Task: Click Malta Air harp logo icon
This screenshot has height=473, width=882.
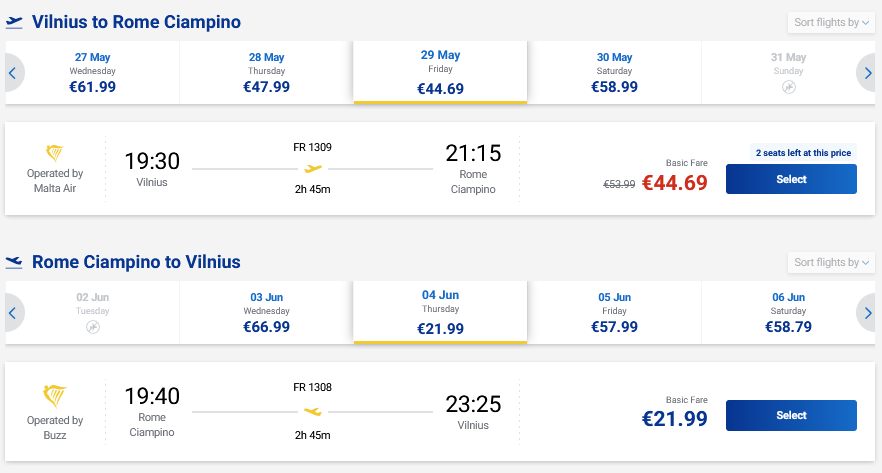Action: [55, 153]
